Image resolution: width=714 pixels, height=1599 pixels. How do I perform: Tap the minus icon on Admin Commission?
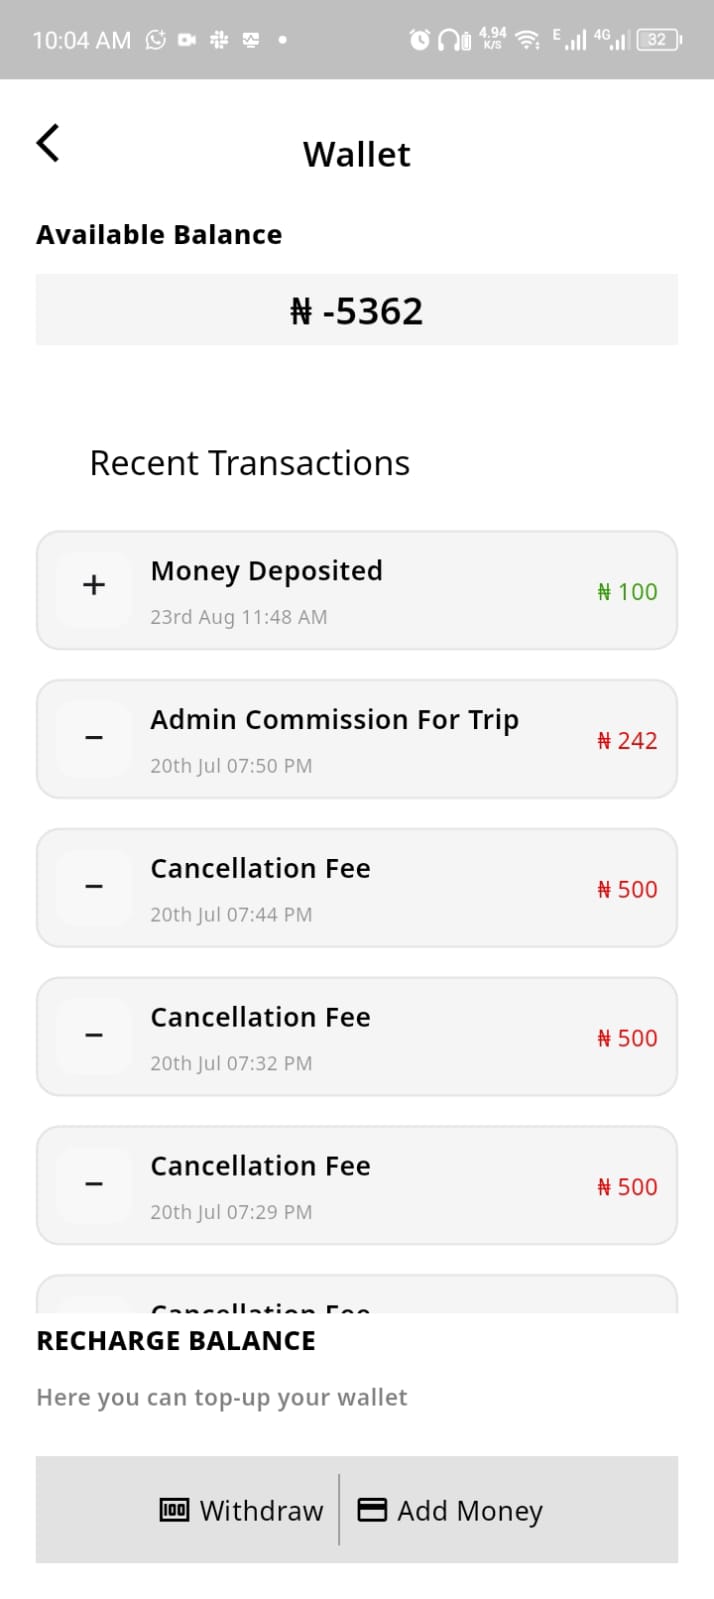tap(94, 738)
